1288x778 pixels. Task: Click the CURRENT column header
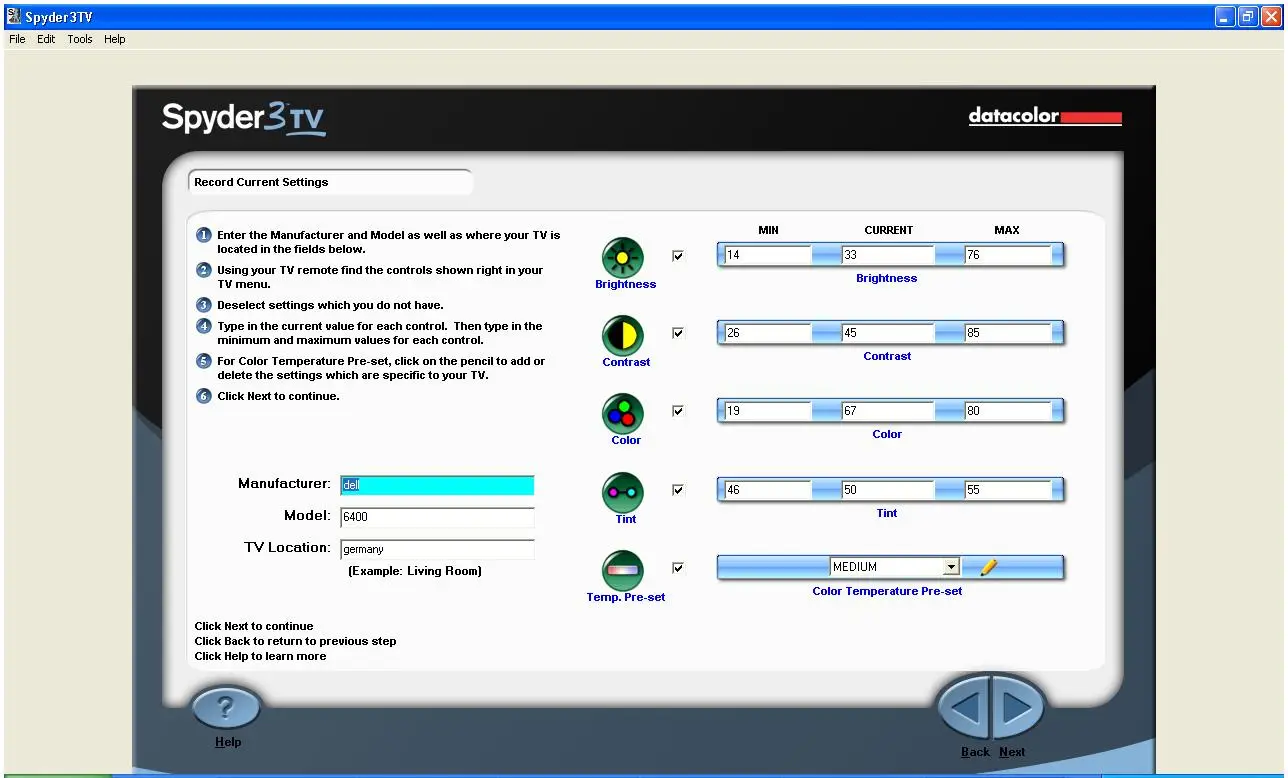(889, 230)
